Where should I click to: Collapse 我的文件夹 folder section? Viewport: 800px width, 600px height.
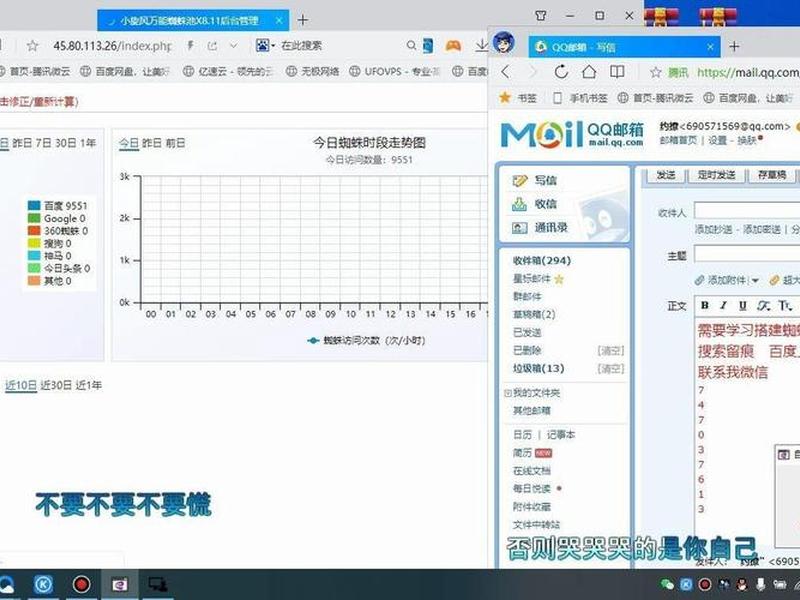508,393
